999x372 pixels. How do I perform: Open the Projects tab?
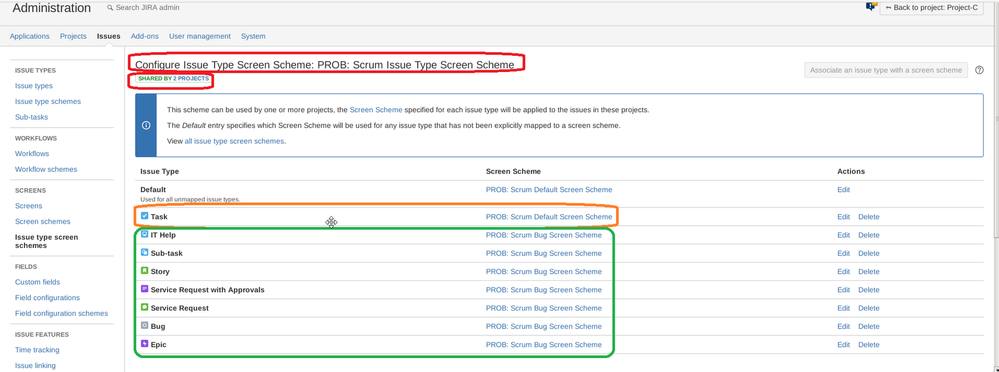[73, 36]
